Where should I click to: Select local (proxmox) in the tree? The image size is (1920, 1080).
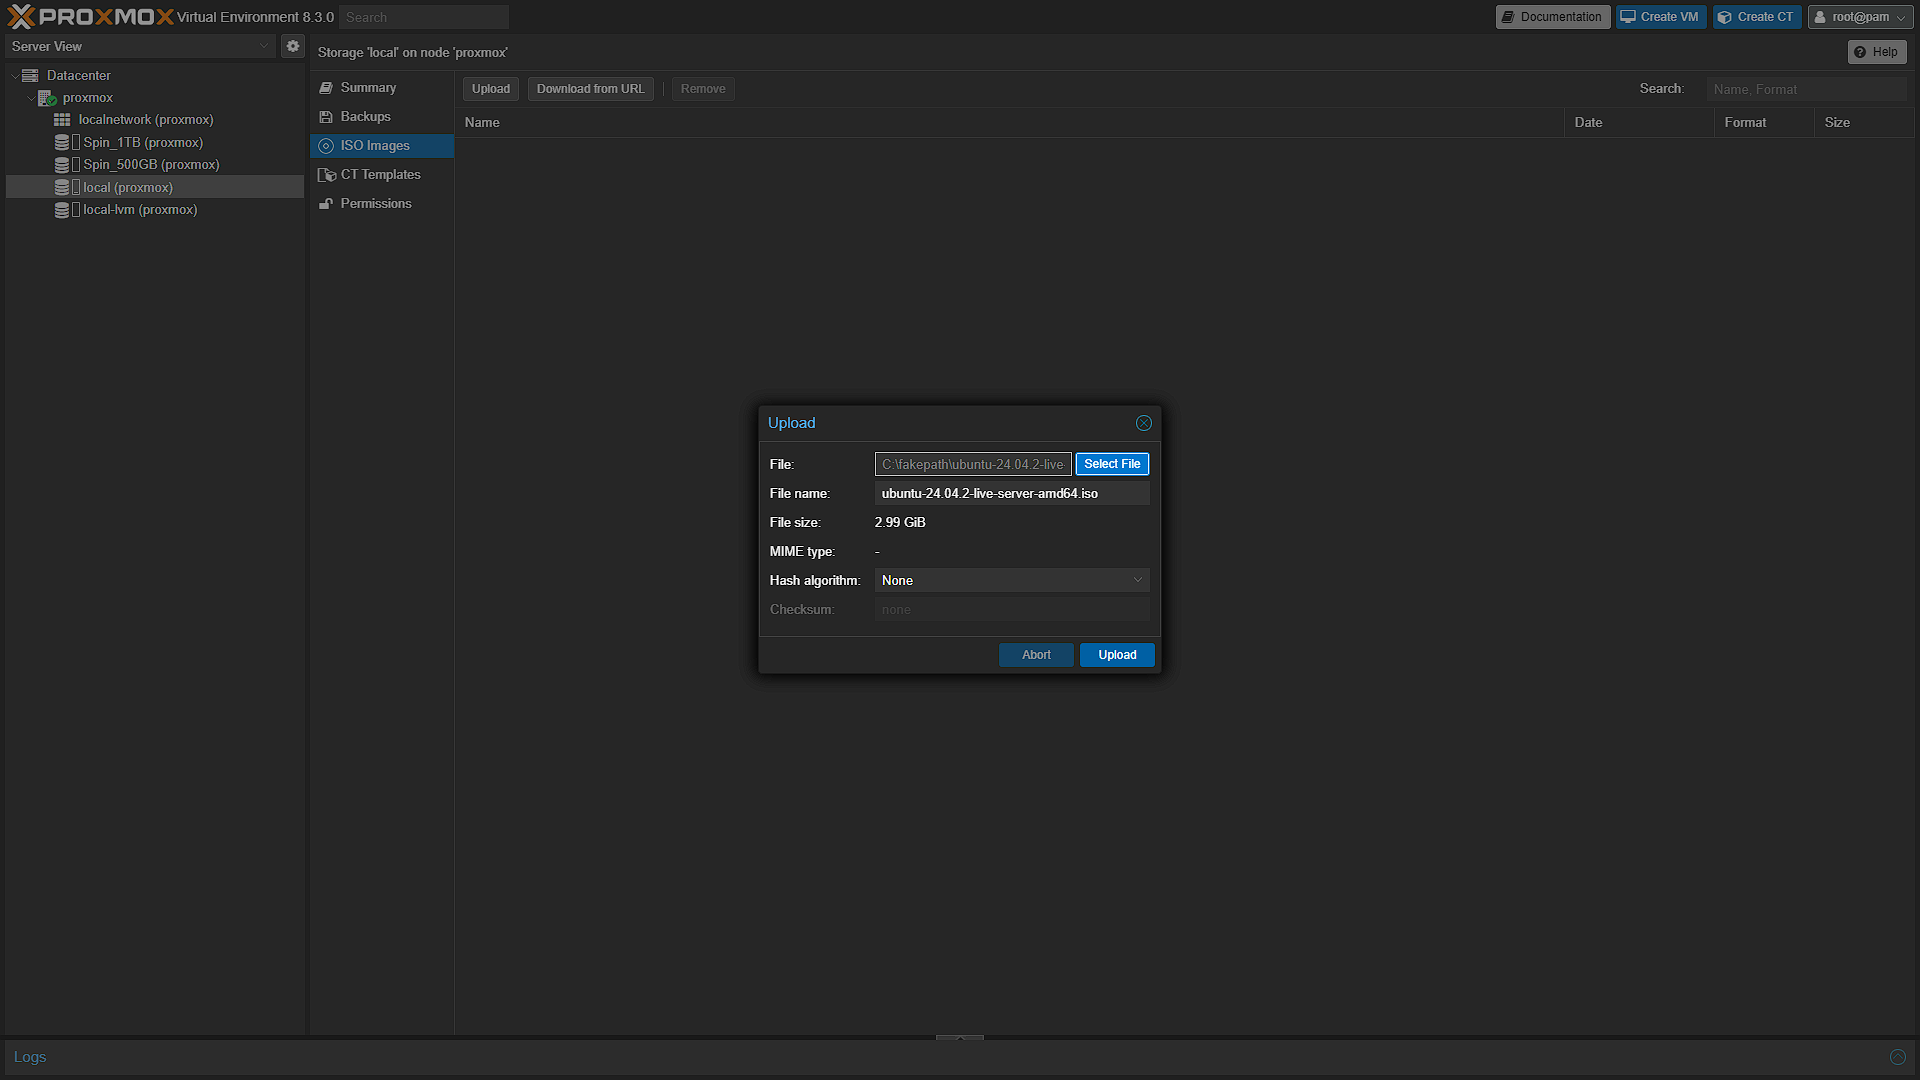155,187
